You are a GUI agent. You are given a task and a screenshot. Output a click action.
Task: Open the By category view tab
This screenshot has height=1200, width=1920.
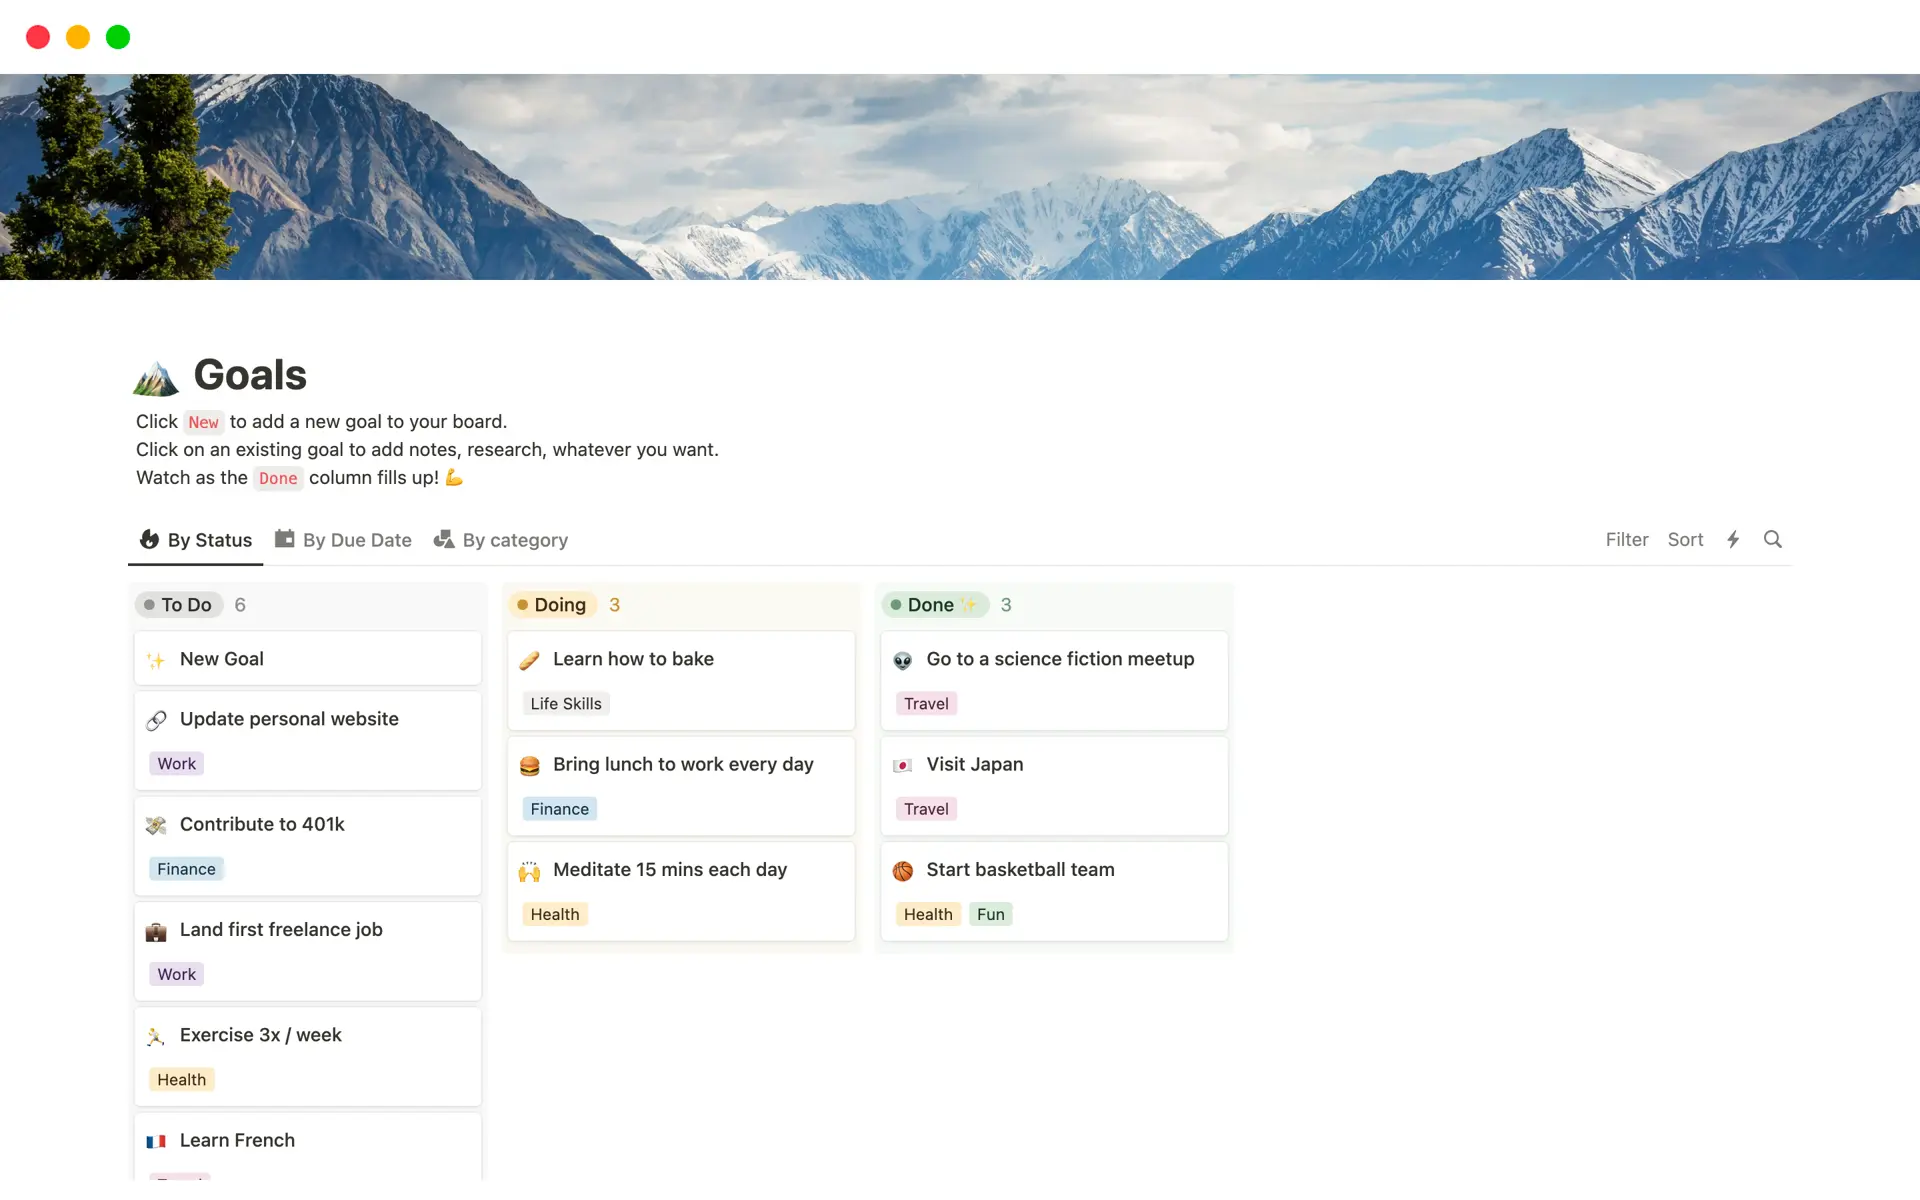click(501, 540)
